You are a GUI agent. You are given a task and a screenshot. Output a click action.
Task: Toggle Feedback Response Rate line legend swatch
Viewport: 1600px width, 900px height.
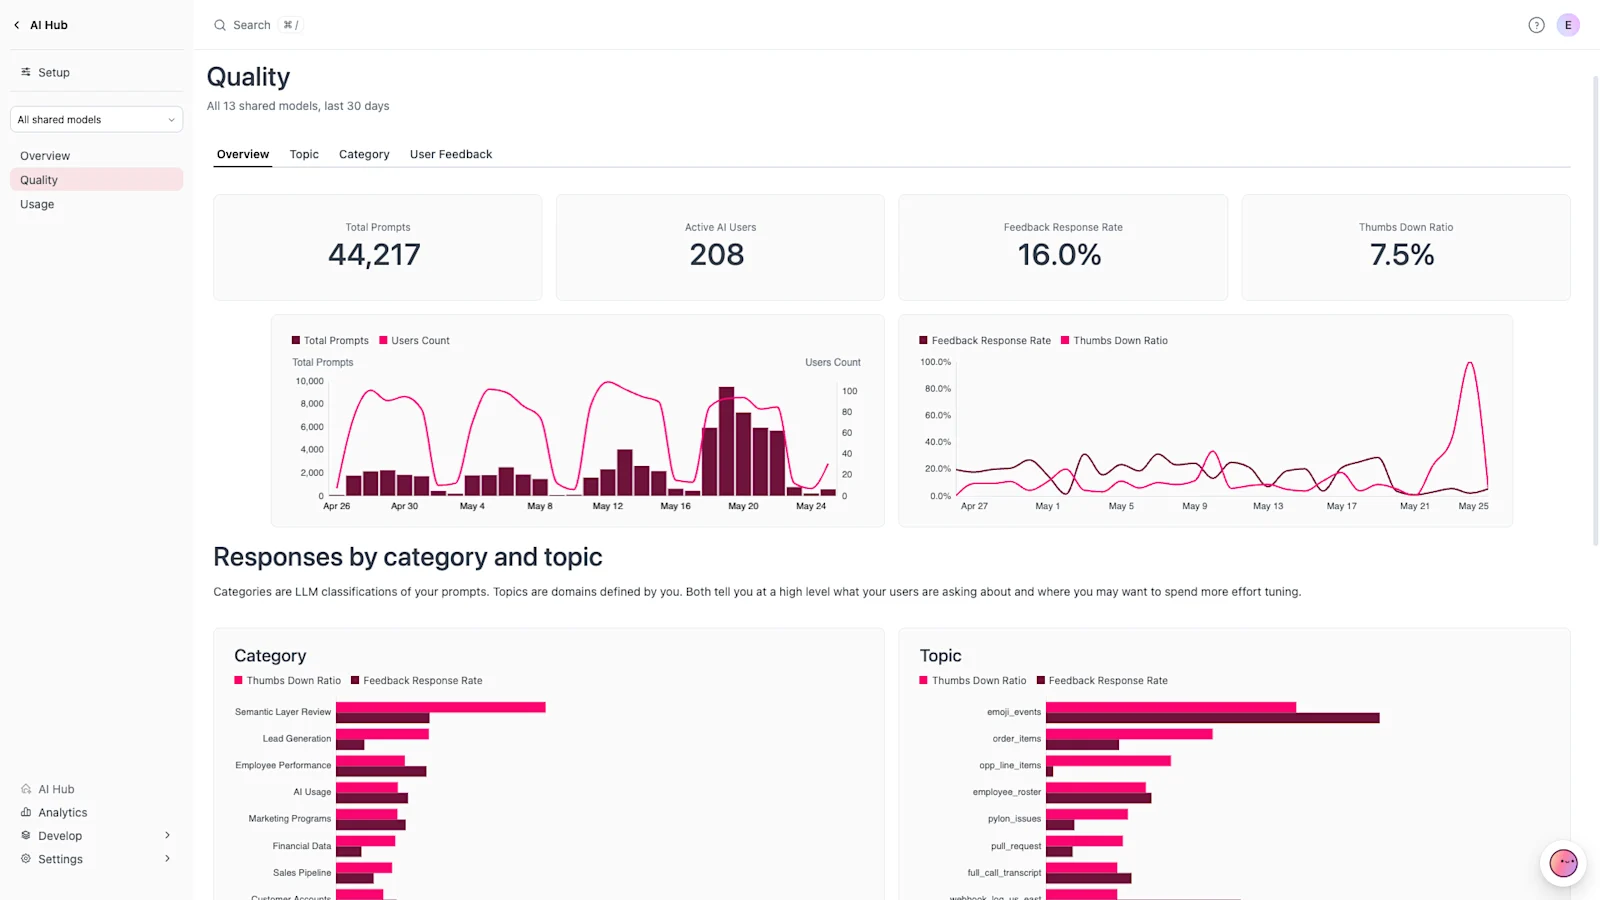[923, 340]
